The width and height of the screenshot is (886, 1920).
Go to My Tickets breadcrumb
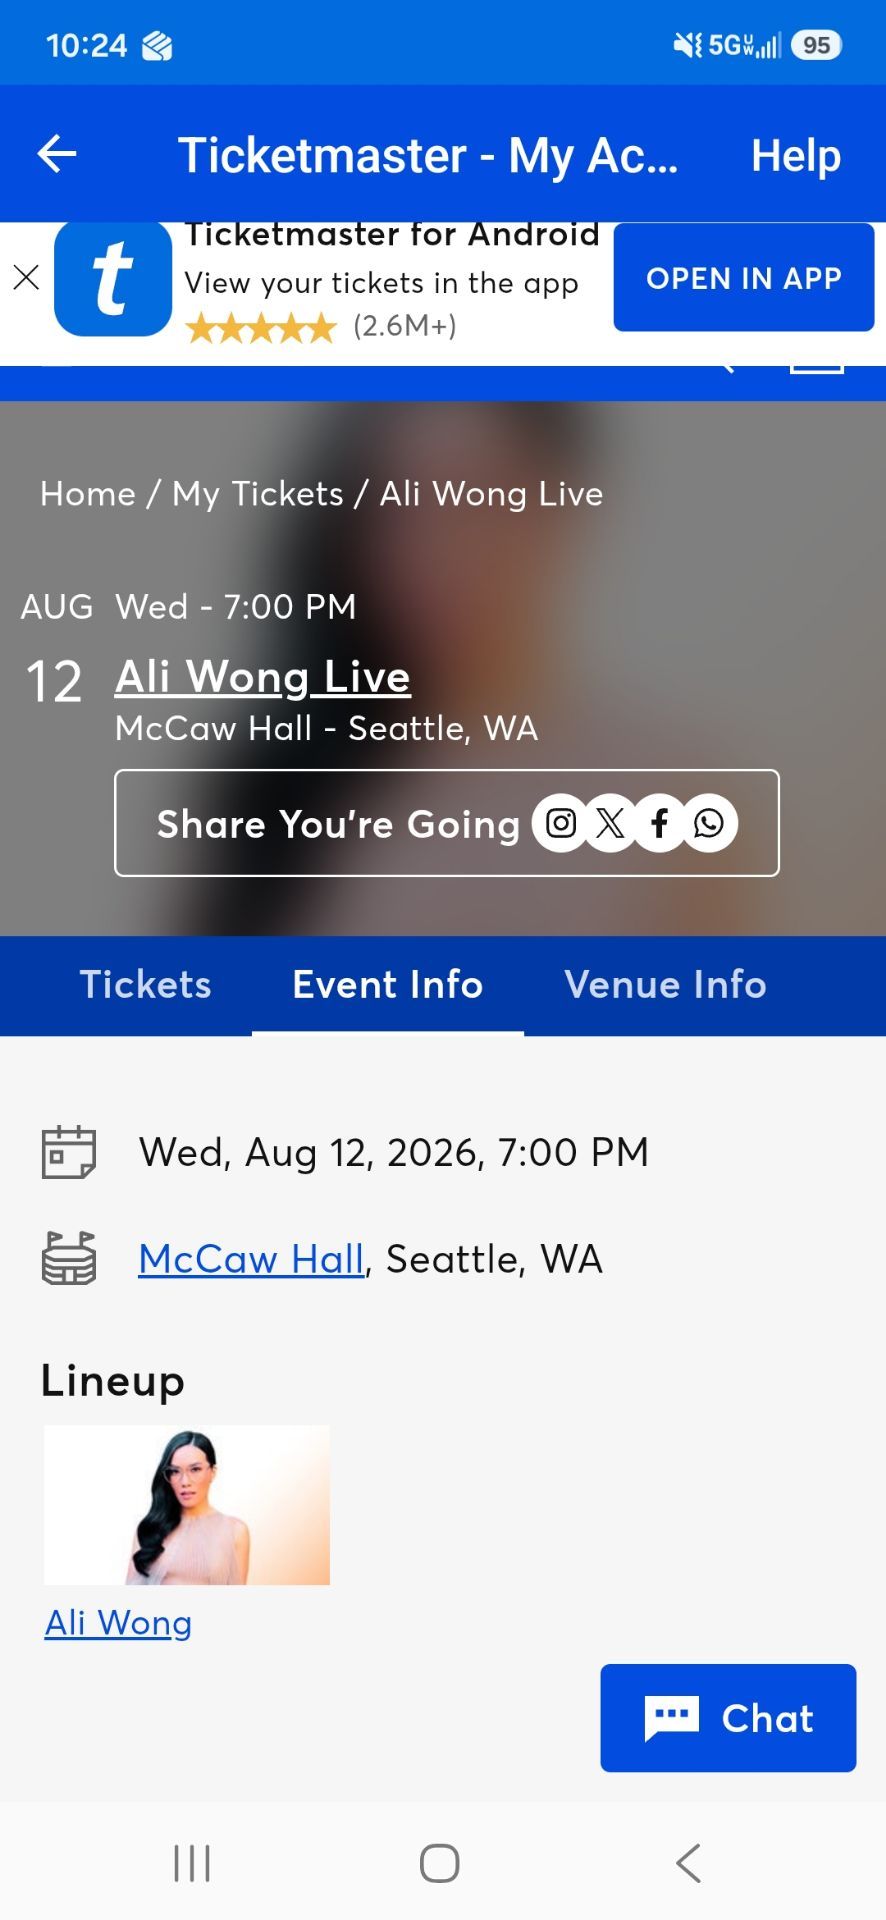coord(258,494)
